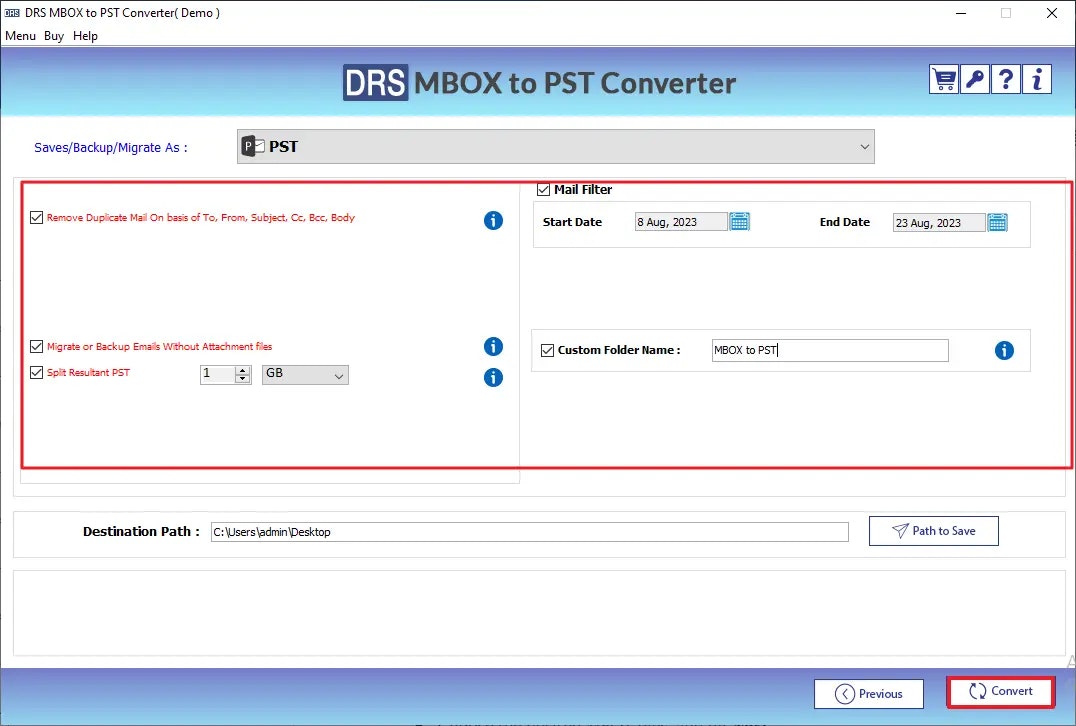
Task: Show info for Remove Duplicate Mail option
Action: (493, 220)
